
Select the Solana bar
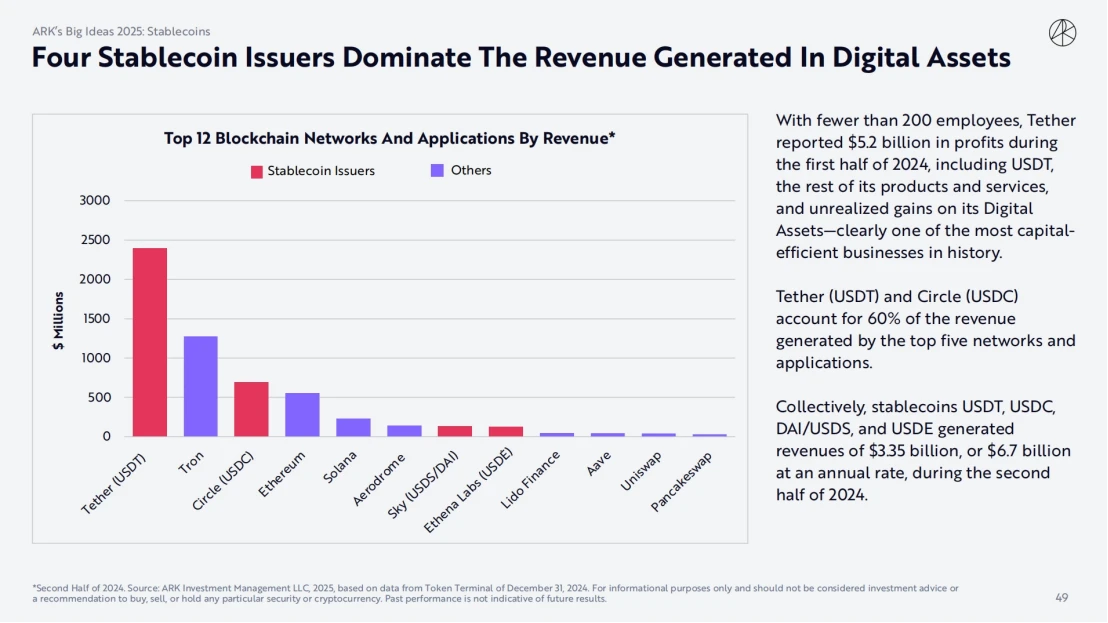click(x=353, y=427)
